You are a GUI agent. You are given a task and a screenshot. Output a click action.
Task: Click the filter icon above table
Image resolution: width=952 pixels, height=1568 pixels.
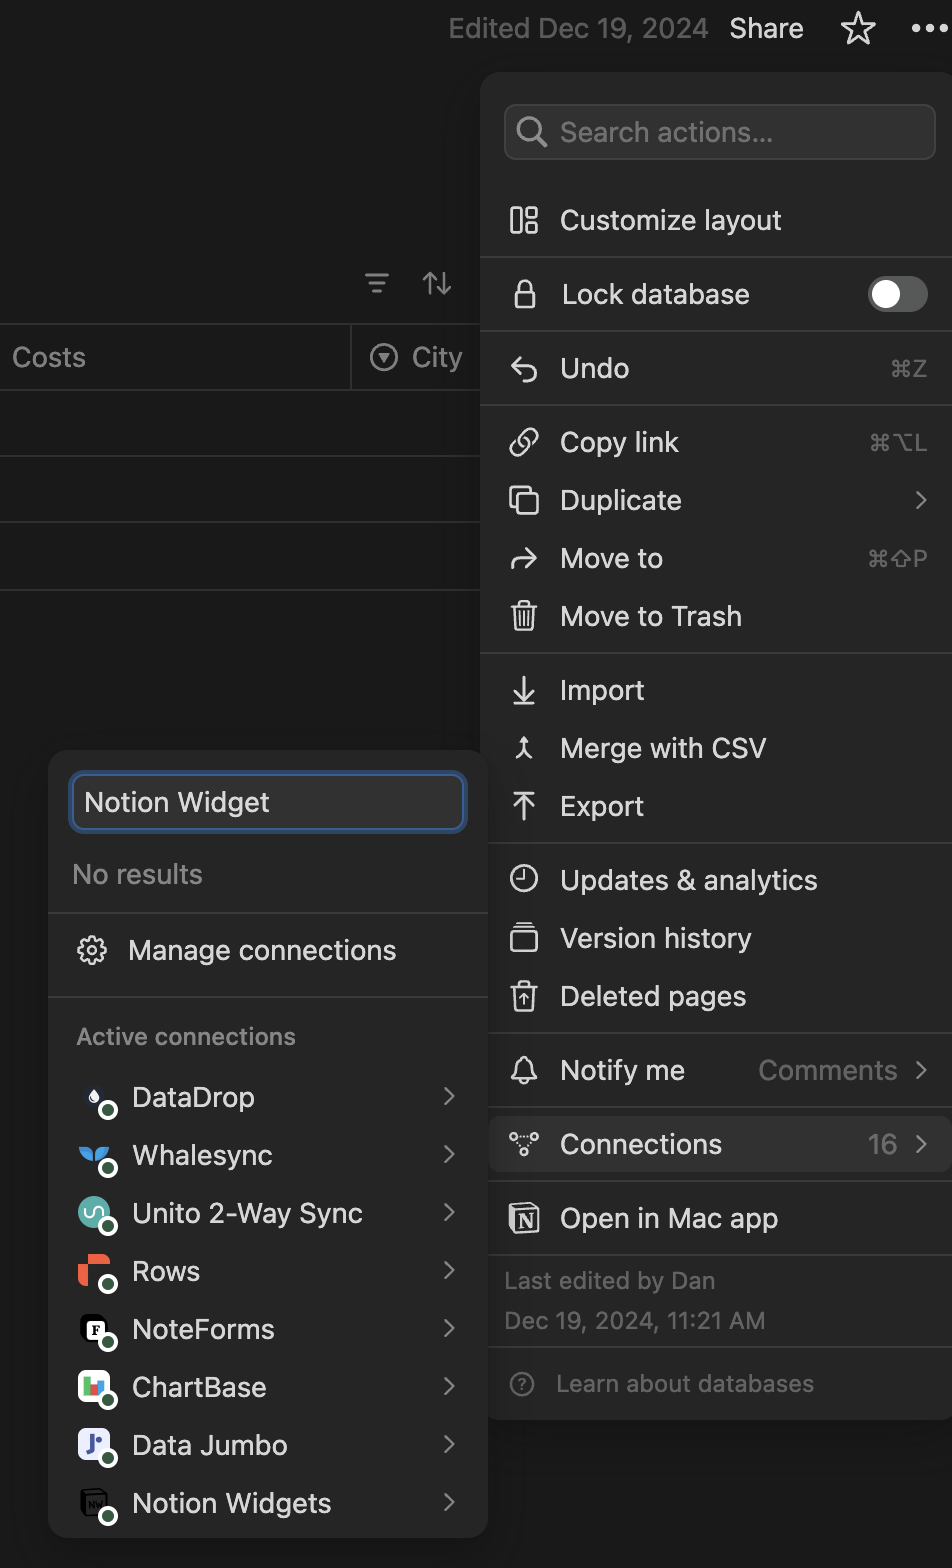[377, 284]
